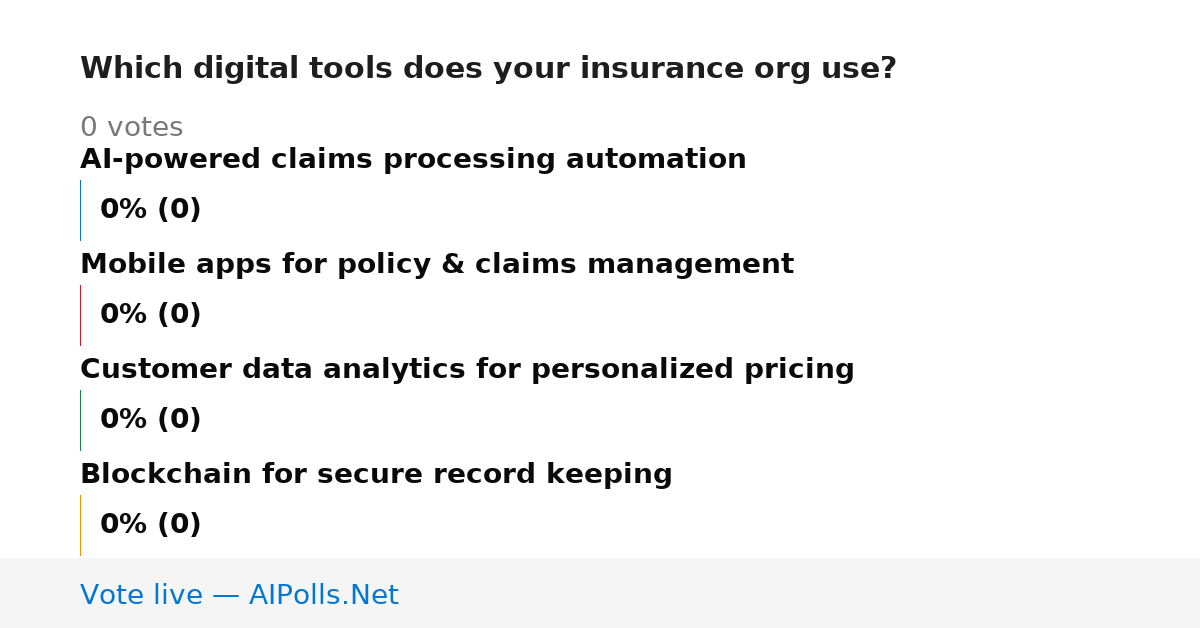The height and width of the screenshot is (628, 1200).
Task: Click the word 'Blockchain' in the last option
Action: pos(167,475)
